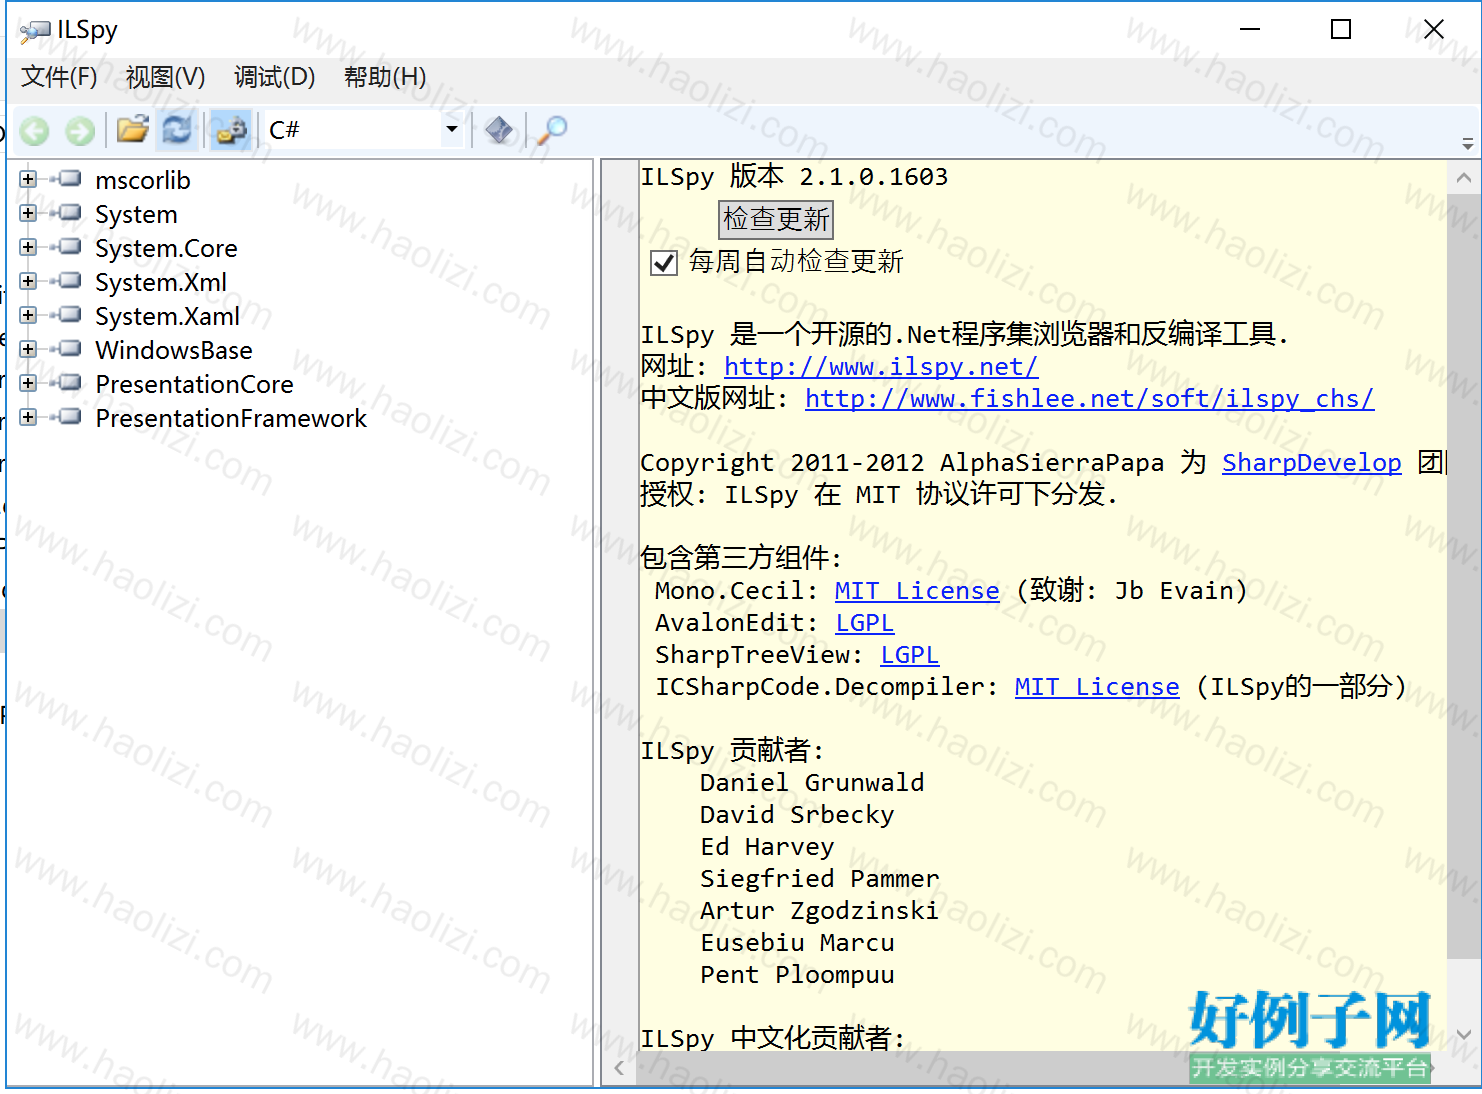Viewport: 1482px width, 1094px height.
Task: Select PresentationFramework in the assembly tree
Action: pos(231,418)
